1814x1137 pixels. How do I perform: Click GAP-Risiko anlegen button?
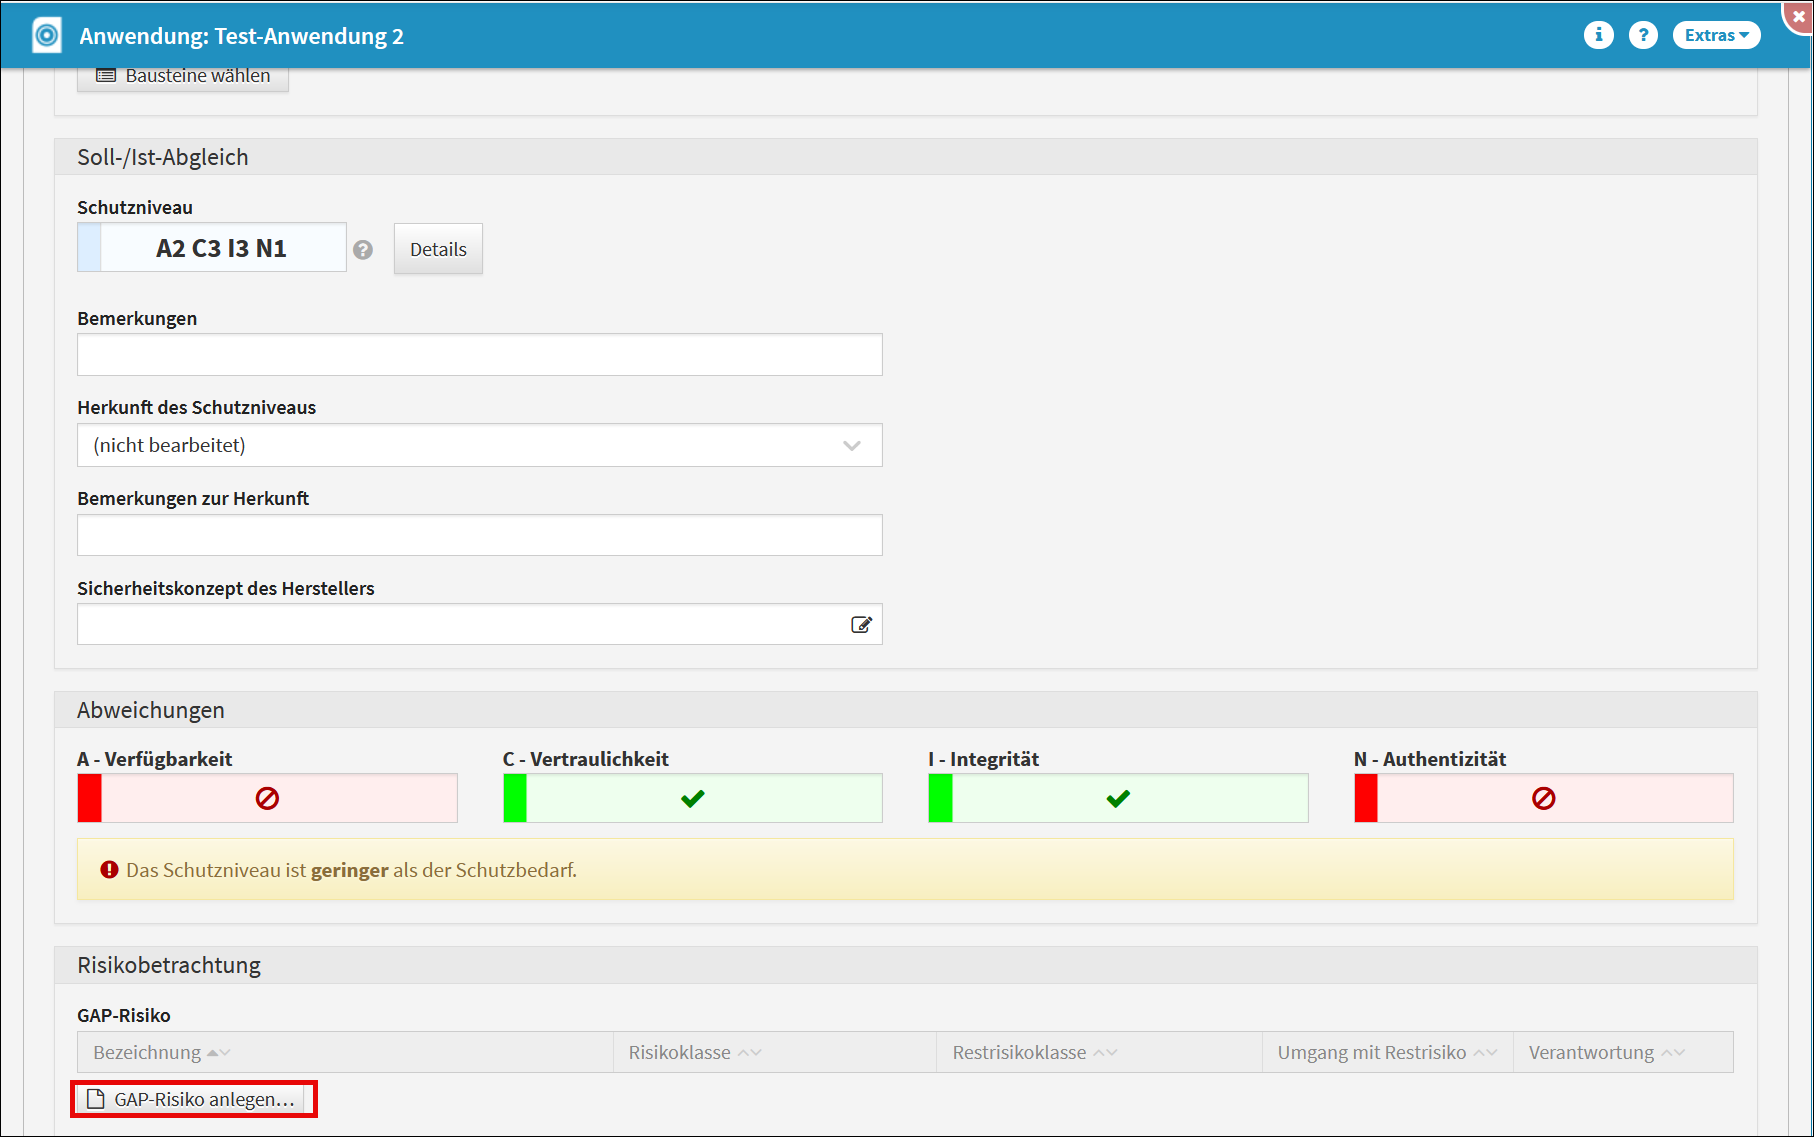tap(193, 1099)
